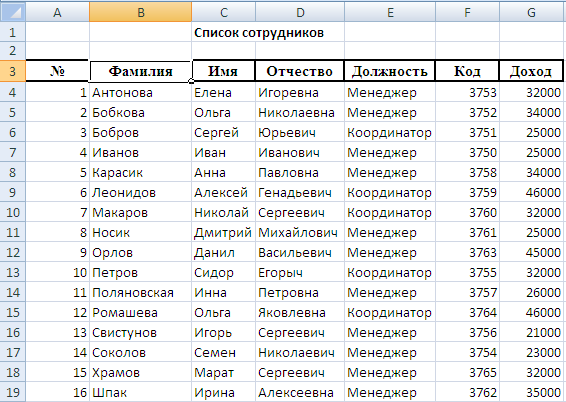Viewport: 566px width, 402px height.
Task: Click the code cell '3753'
Action: click(x=467, y=92)
